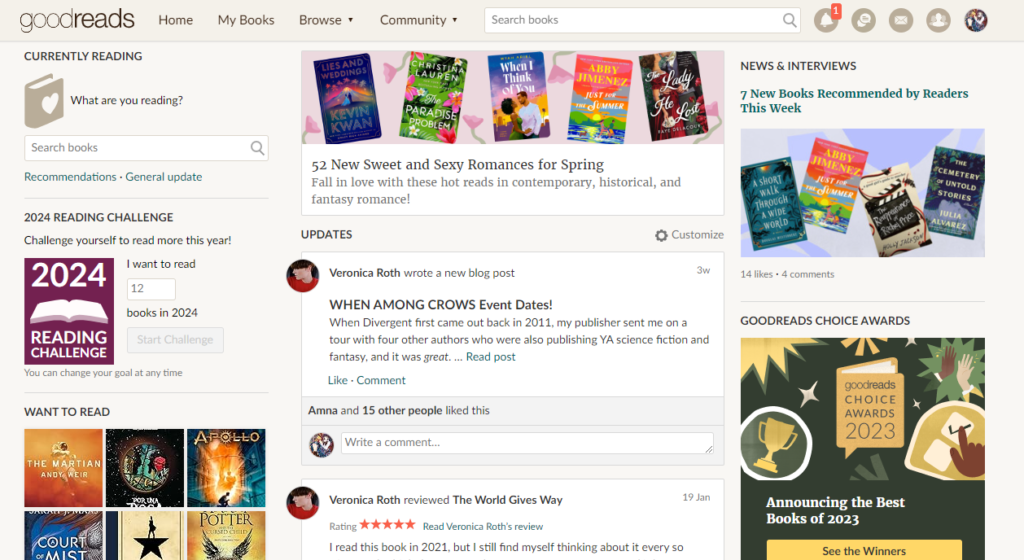Click the Write a comment box
The height and width of the screenshot is (560, 1024).
click(527, 443)
